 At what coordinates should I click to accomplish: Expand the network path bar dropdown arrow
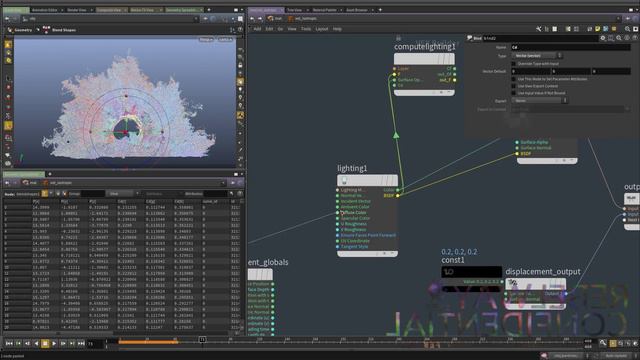(x=618, y=19)
